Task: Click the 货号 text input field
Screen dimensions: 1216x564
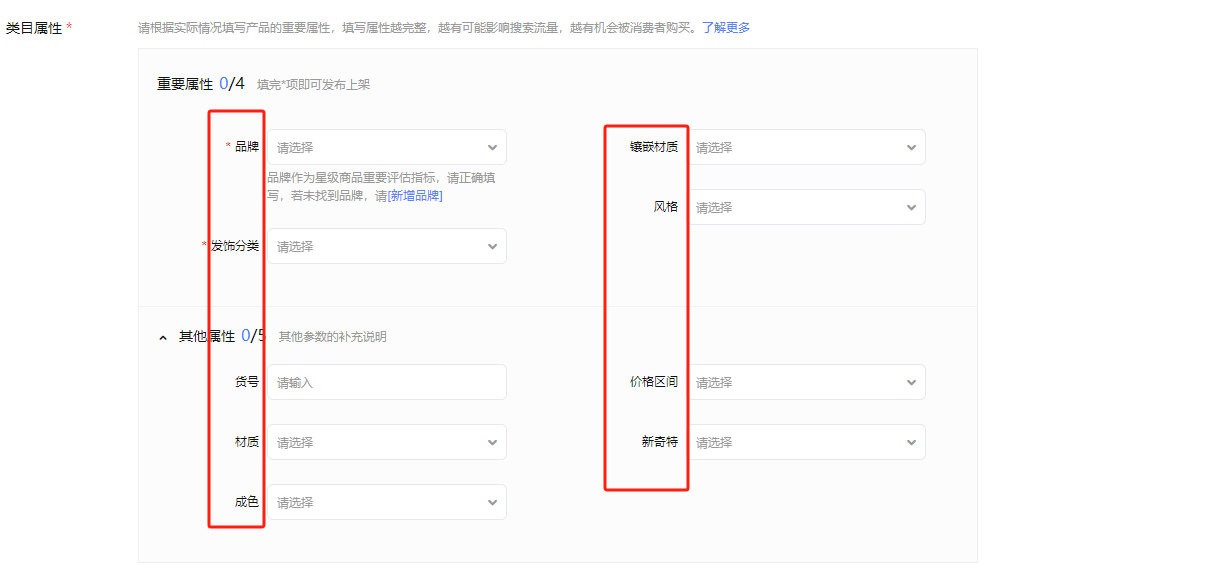Action: (x=386, y=382)
